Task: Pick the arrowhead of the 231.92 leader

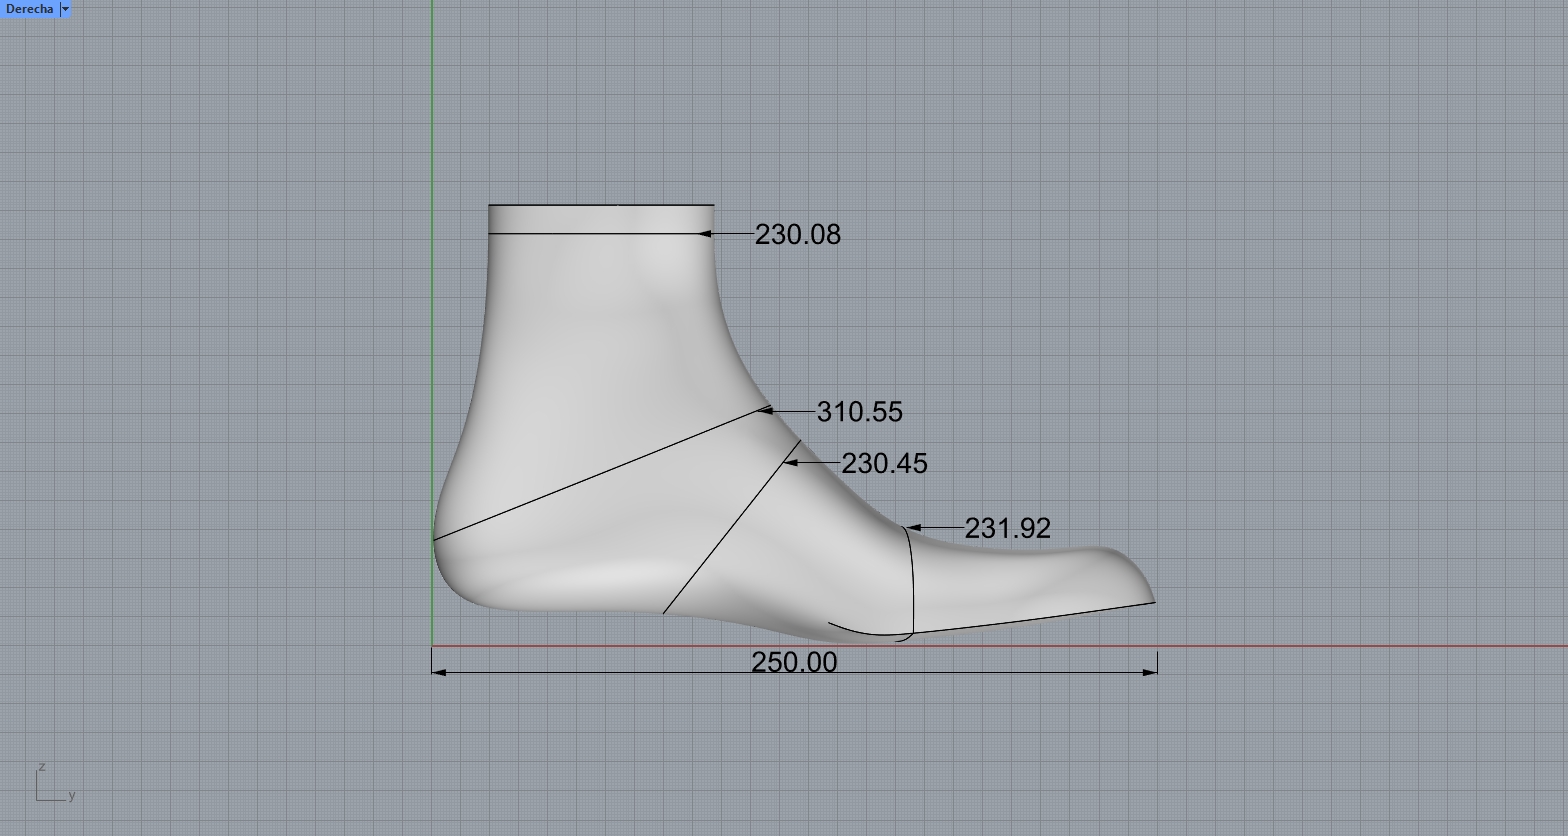Action: pyautogui.click(x=912, y=528)
